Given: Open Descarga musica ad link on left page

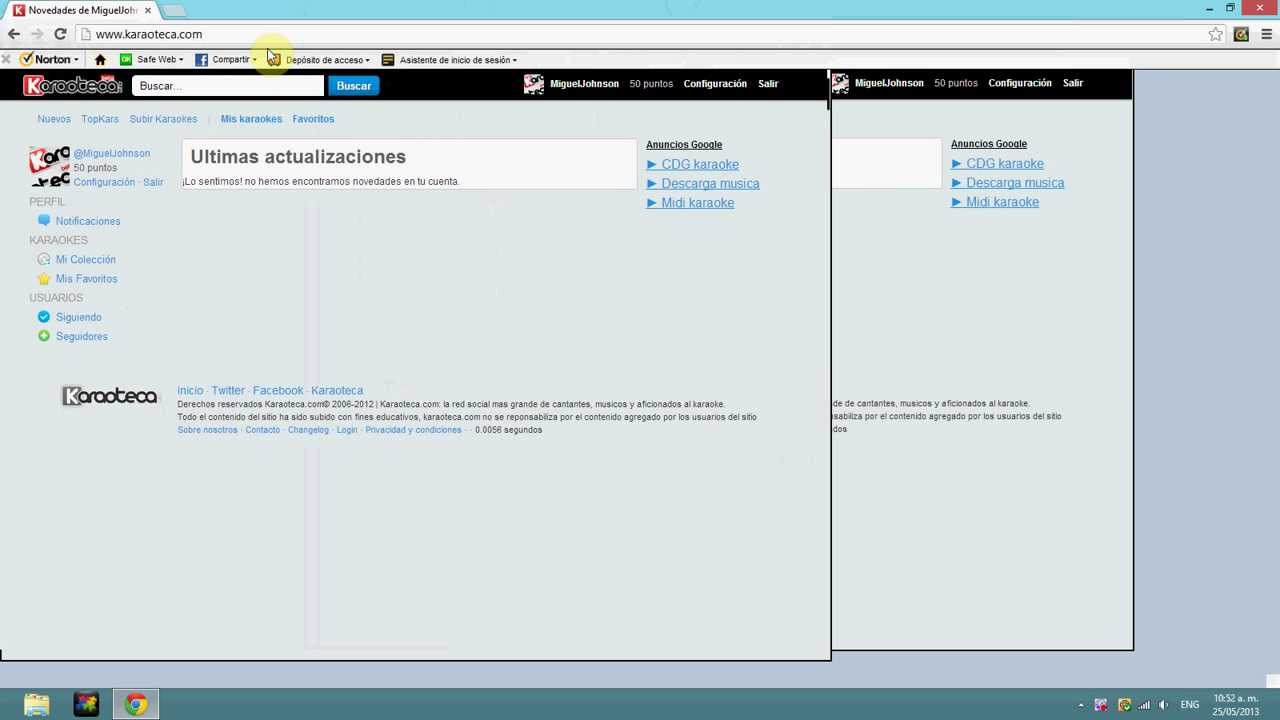Looking at the screenshot, I should click(x=710, y=184).
